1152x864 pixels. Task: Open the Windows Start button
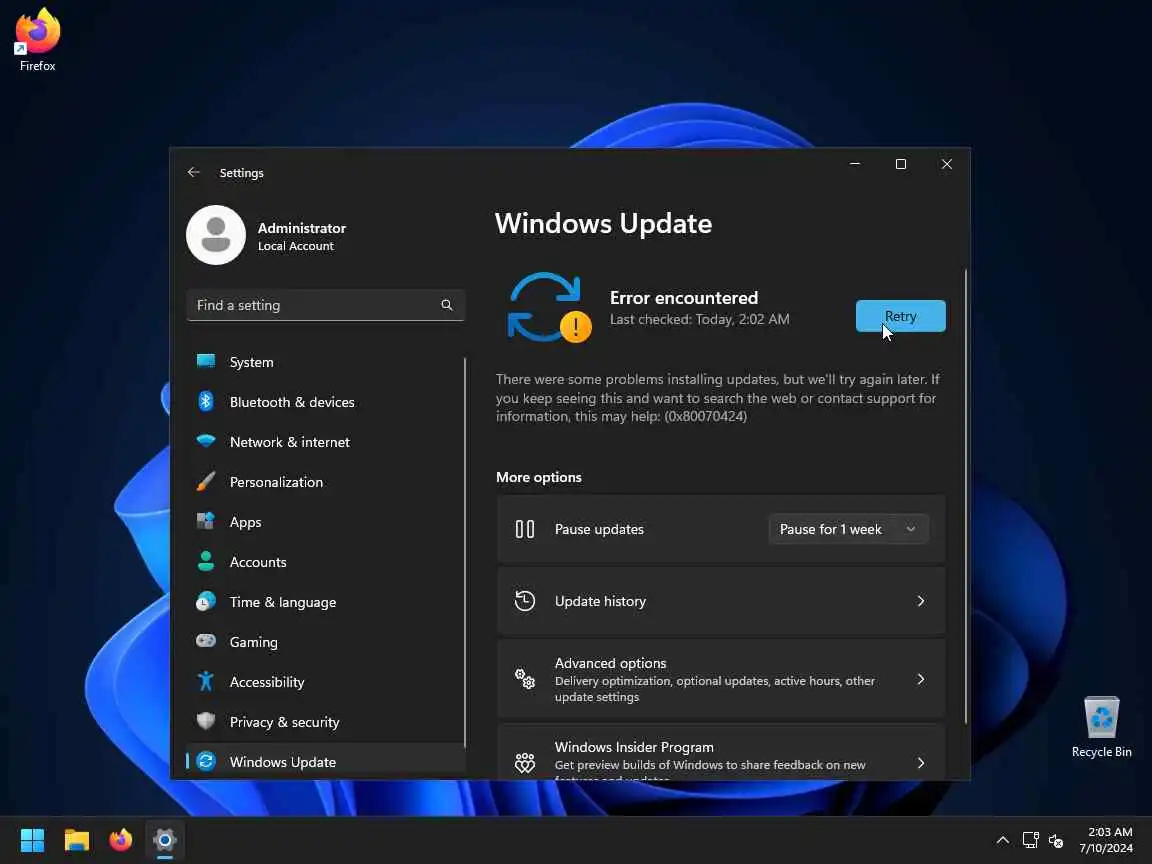pyautogui.click(x=32, y=840)
